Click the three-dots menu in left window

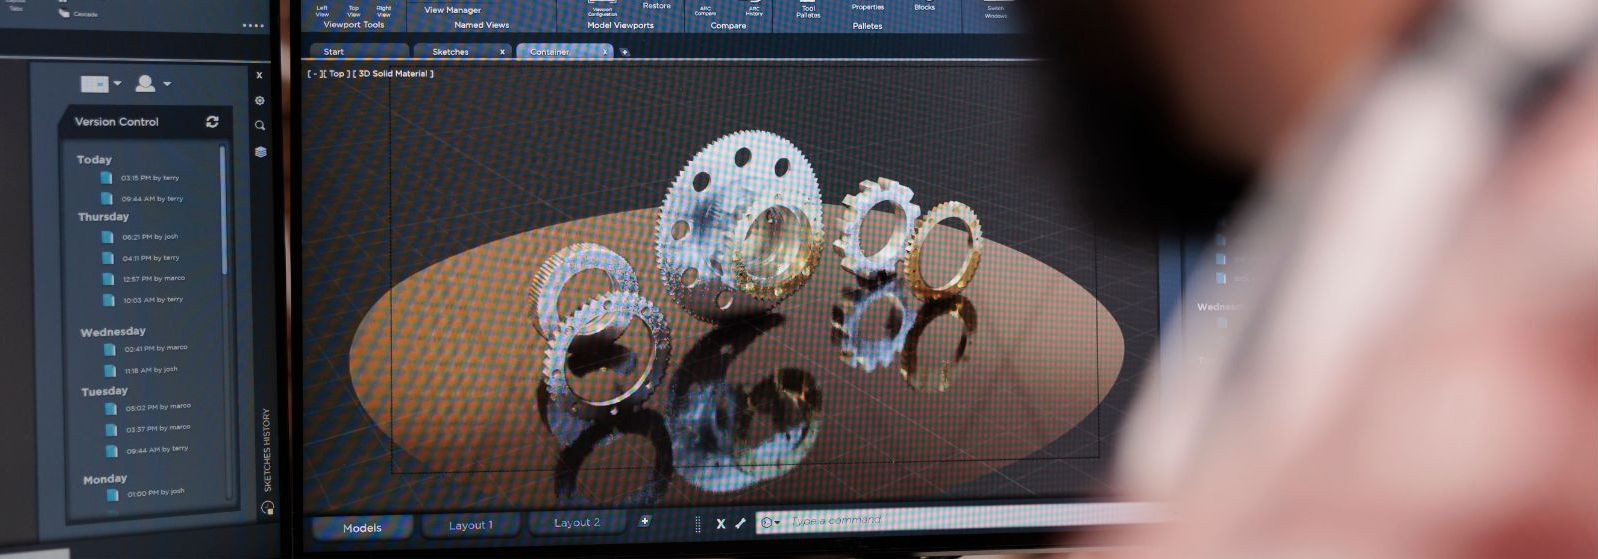(253, 26)
